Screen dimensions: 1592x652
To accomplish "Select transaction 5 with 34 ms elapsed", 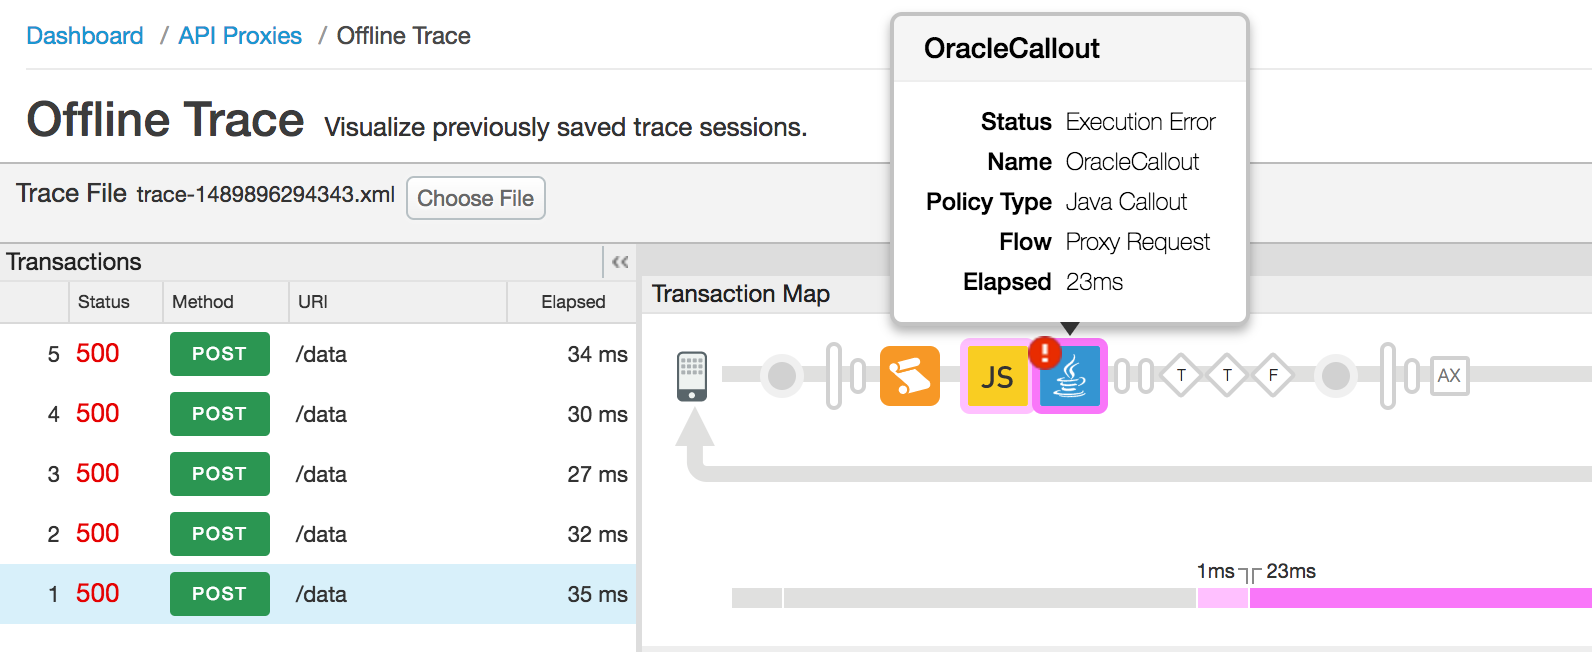I will point(318,354).
